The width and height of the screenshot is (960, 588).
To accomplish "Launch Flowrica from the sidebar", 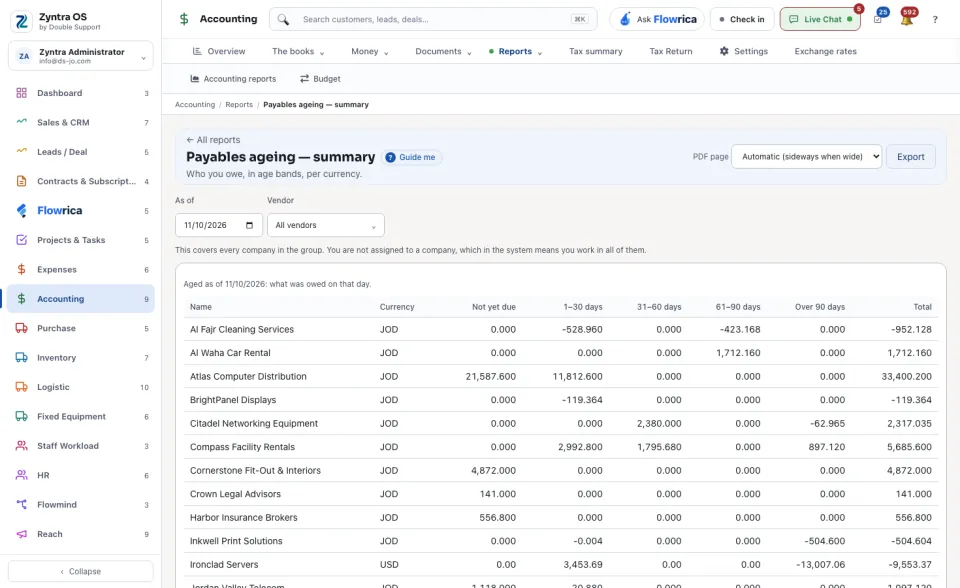I will coord(81,211).
